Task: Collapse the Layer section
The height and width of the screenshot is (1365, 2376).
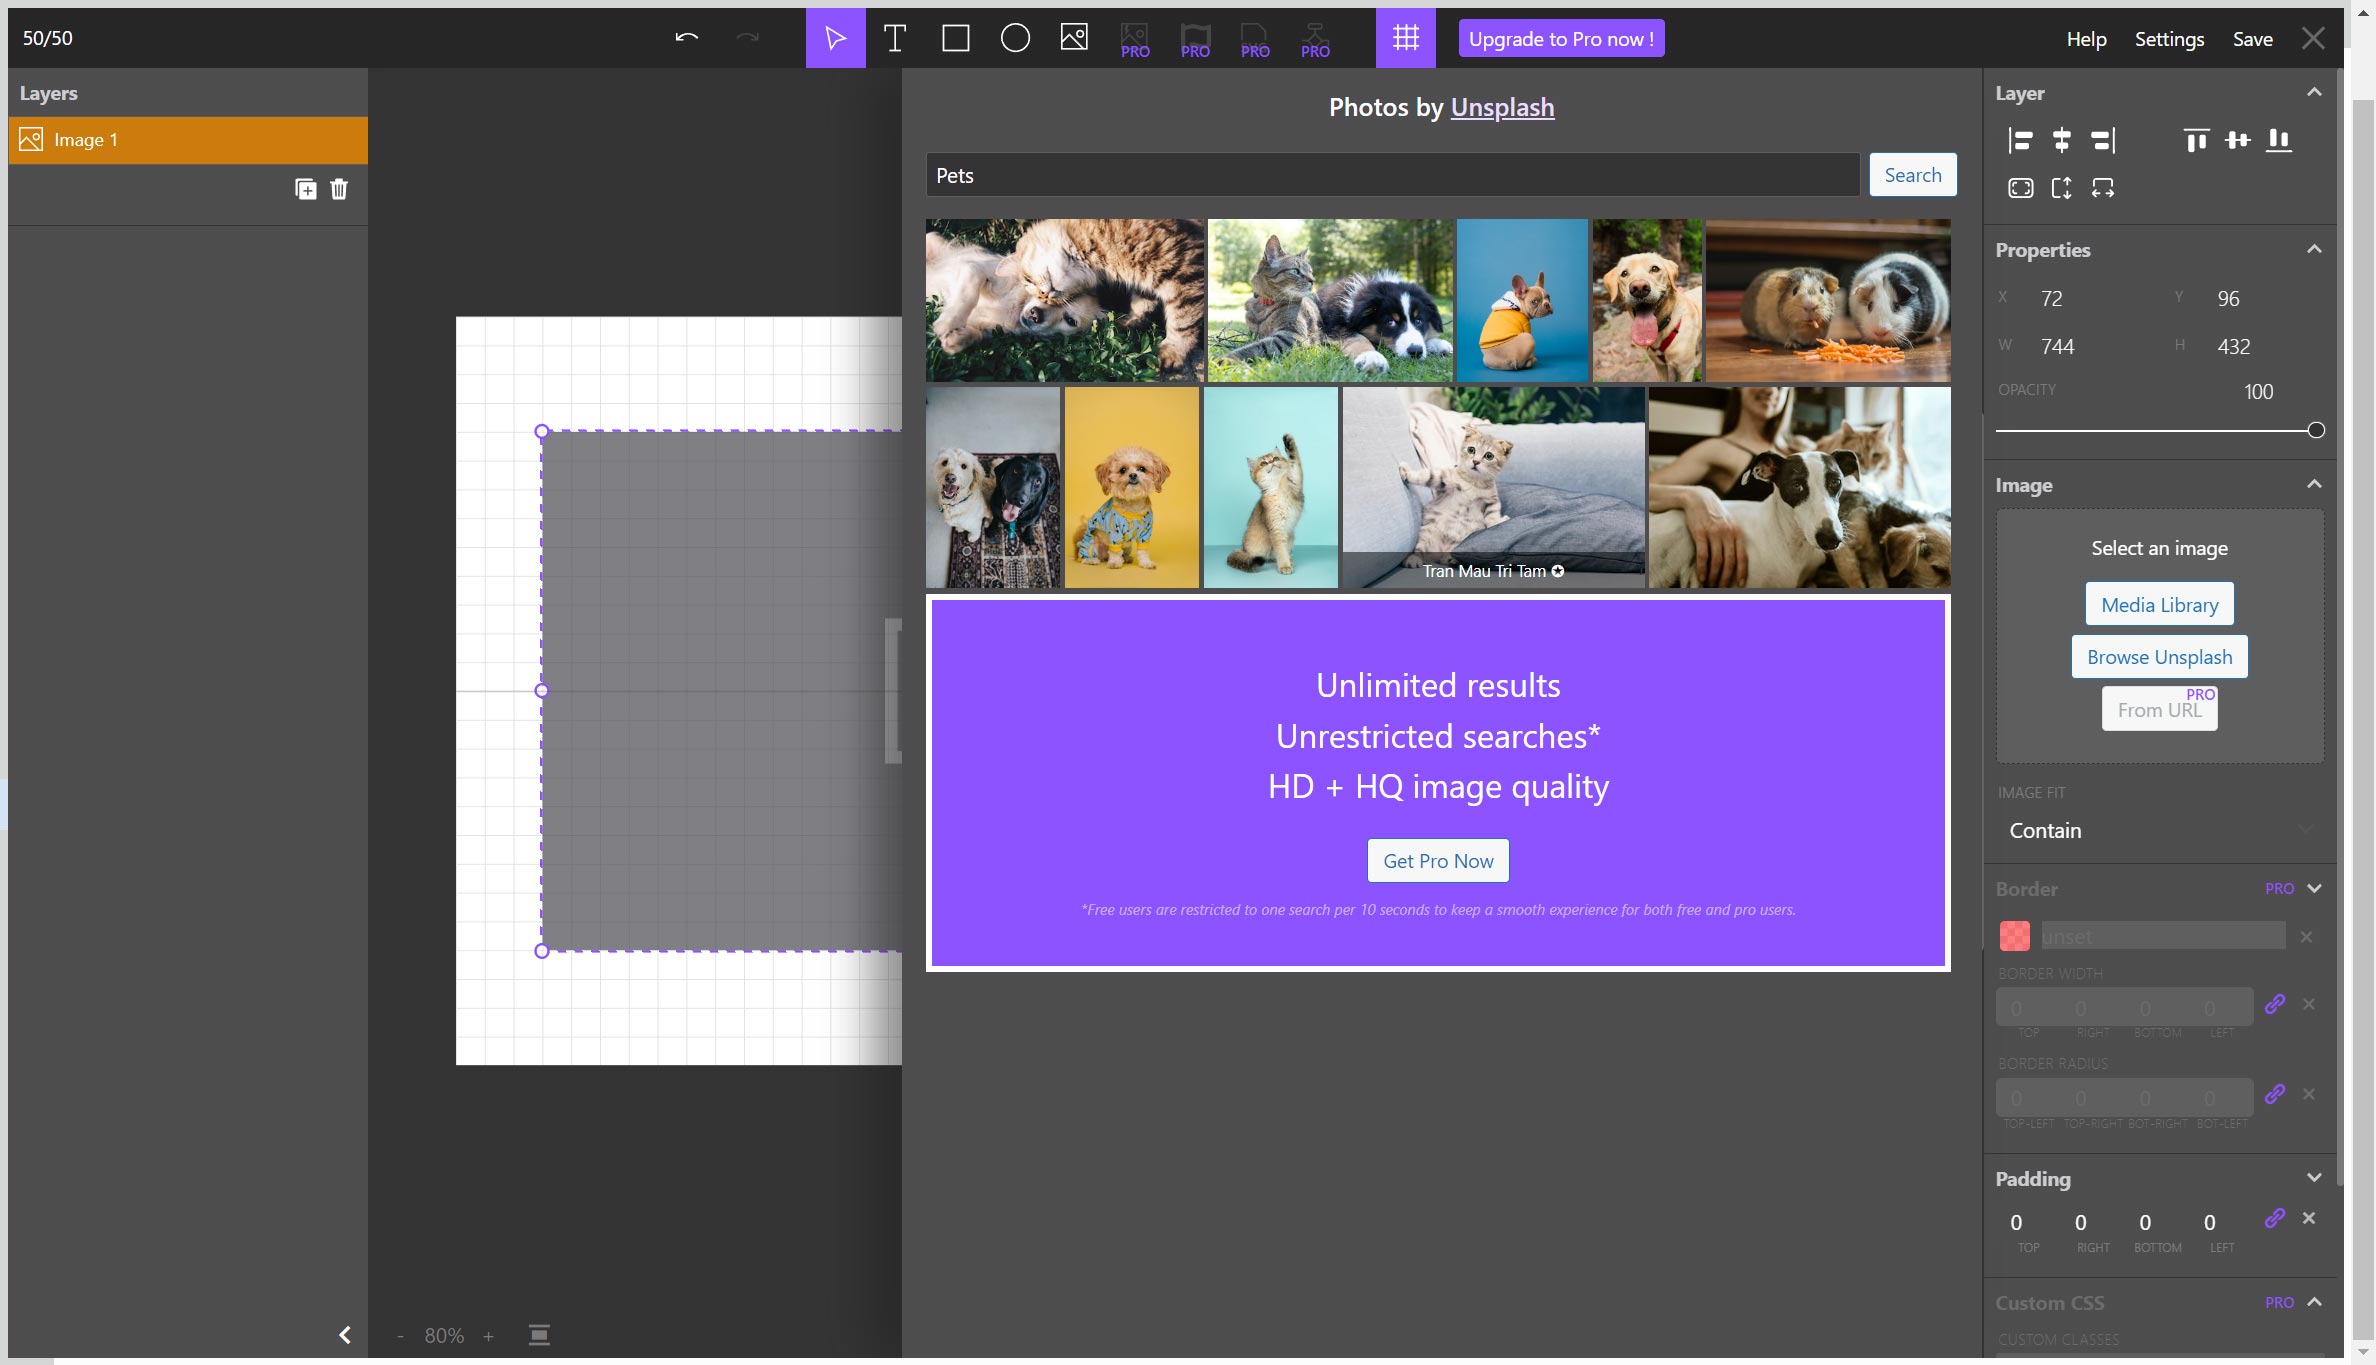Action: pyautogui.click(x=2314, y=92)
